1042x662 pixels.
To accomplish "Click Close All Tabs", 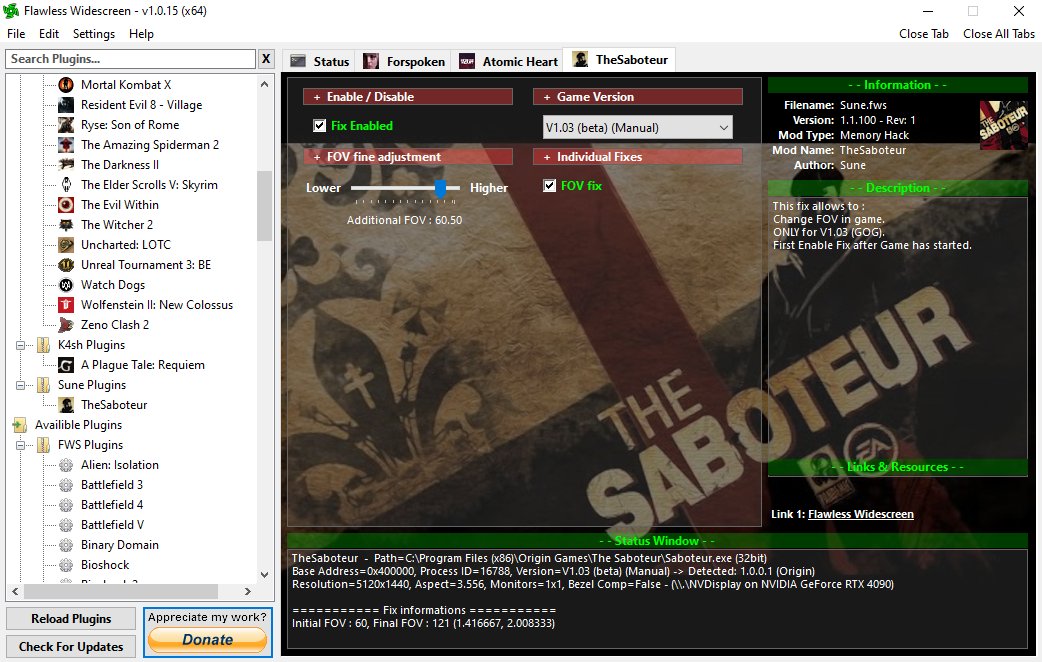I will (999, 34).
